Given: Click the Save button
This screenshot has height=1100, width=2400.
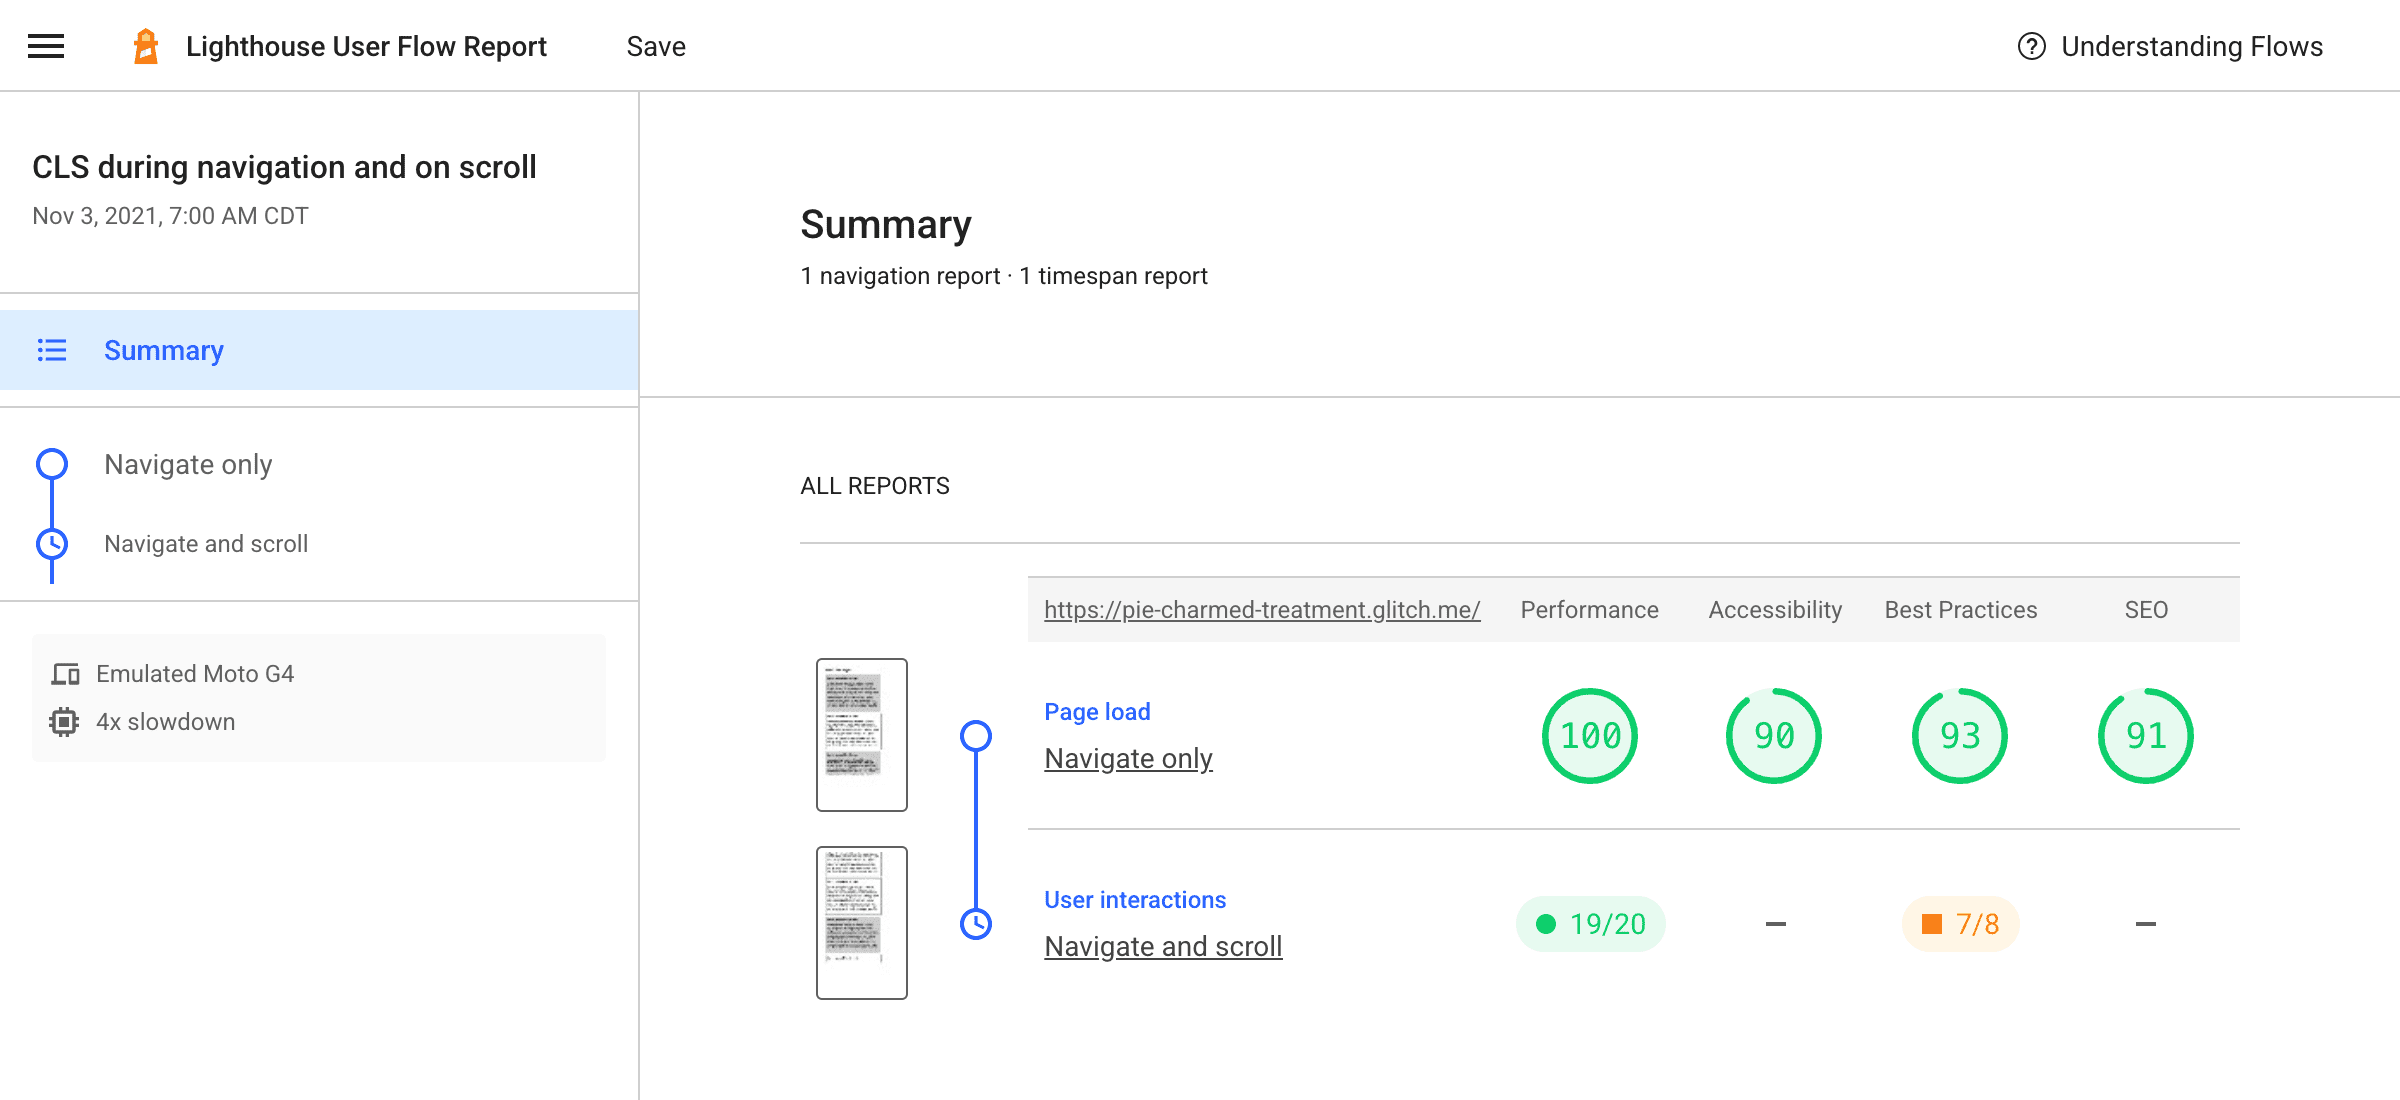Looking at the screenshot, I should (657, 46).
